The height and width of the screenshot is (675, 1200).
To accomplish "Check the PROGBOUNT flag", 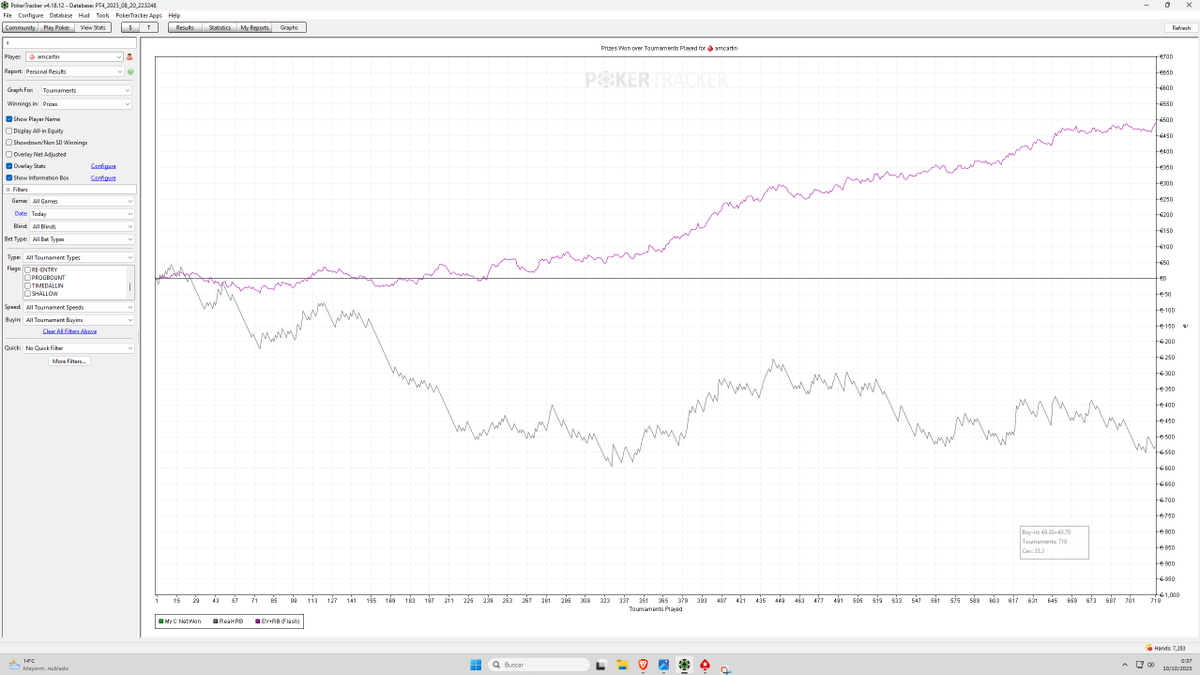I will pyautogui.click(x=28, y=278).
